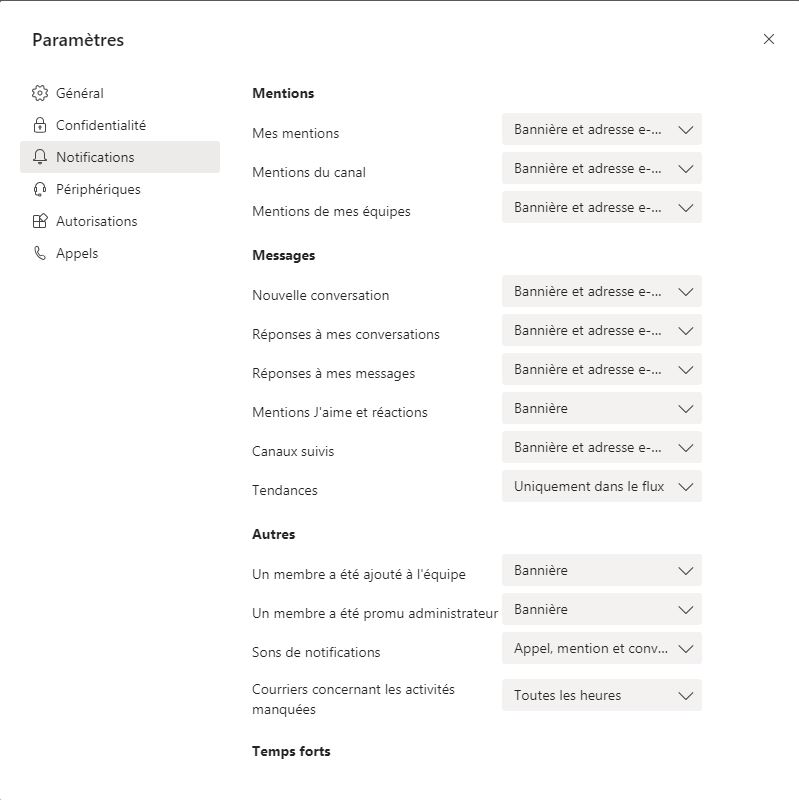Click the lock icon for Confidentialité
The image size is (799, 800).
pyautogui.click(x=40, y=125)
